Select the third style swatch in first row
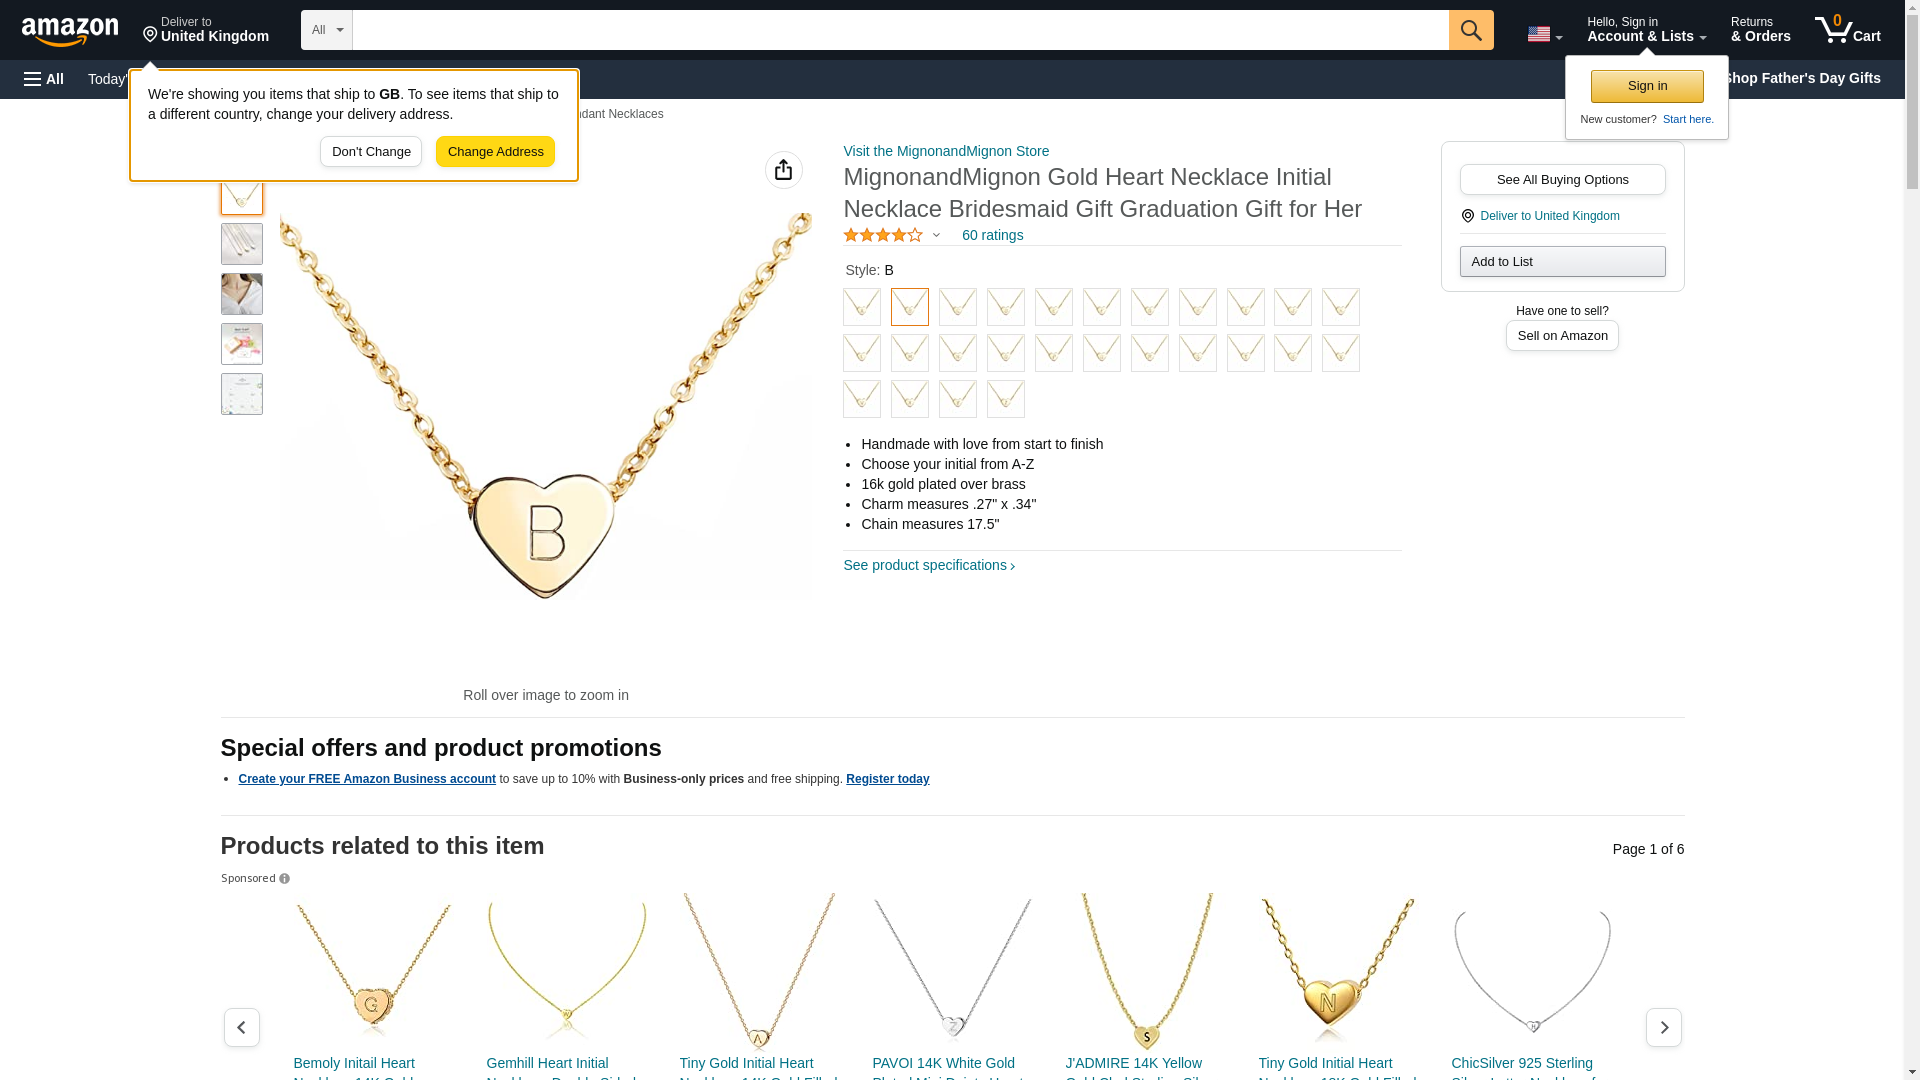1920x1080 pixels. coord(957,307)
